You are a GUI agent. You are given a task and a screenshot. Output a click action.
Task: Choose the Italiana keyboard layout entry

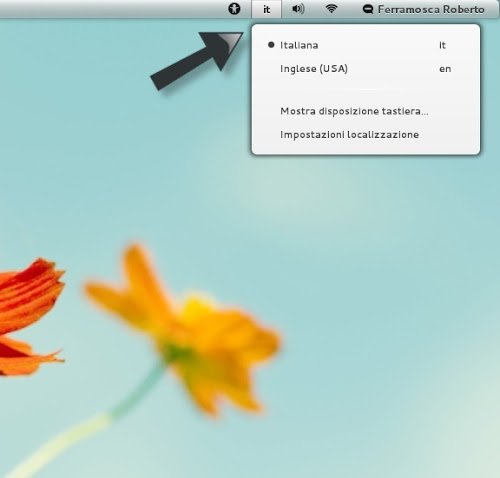click(x=366, y=45)
